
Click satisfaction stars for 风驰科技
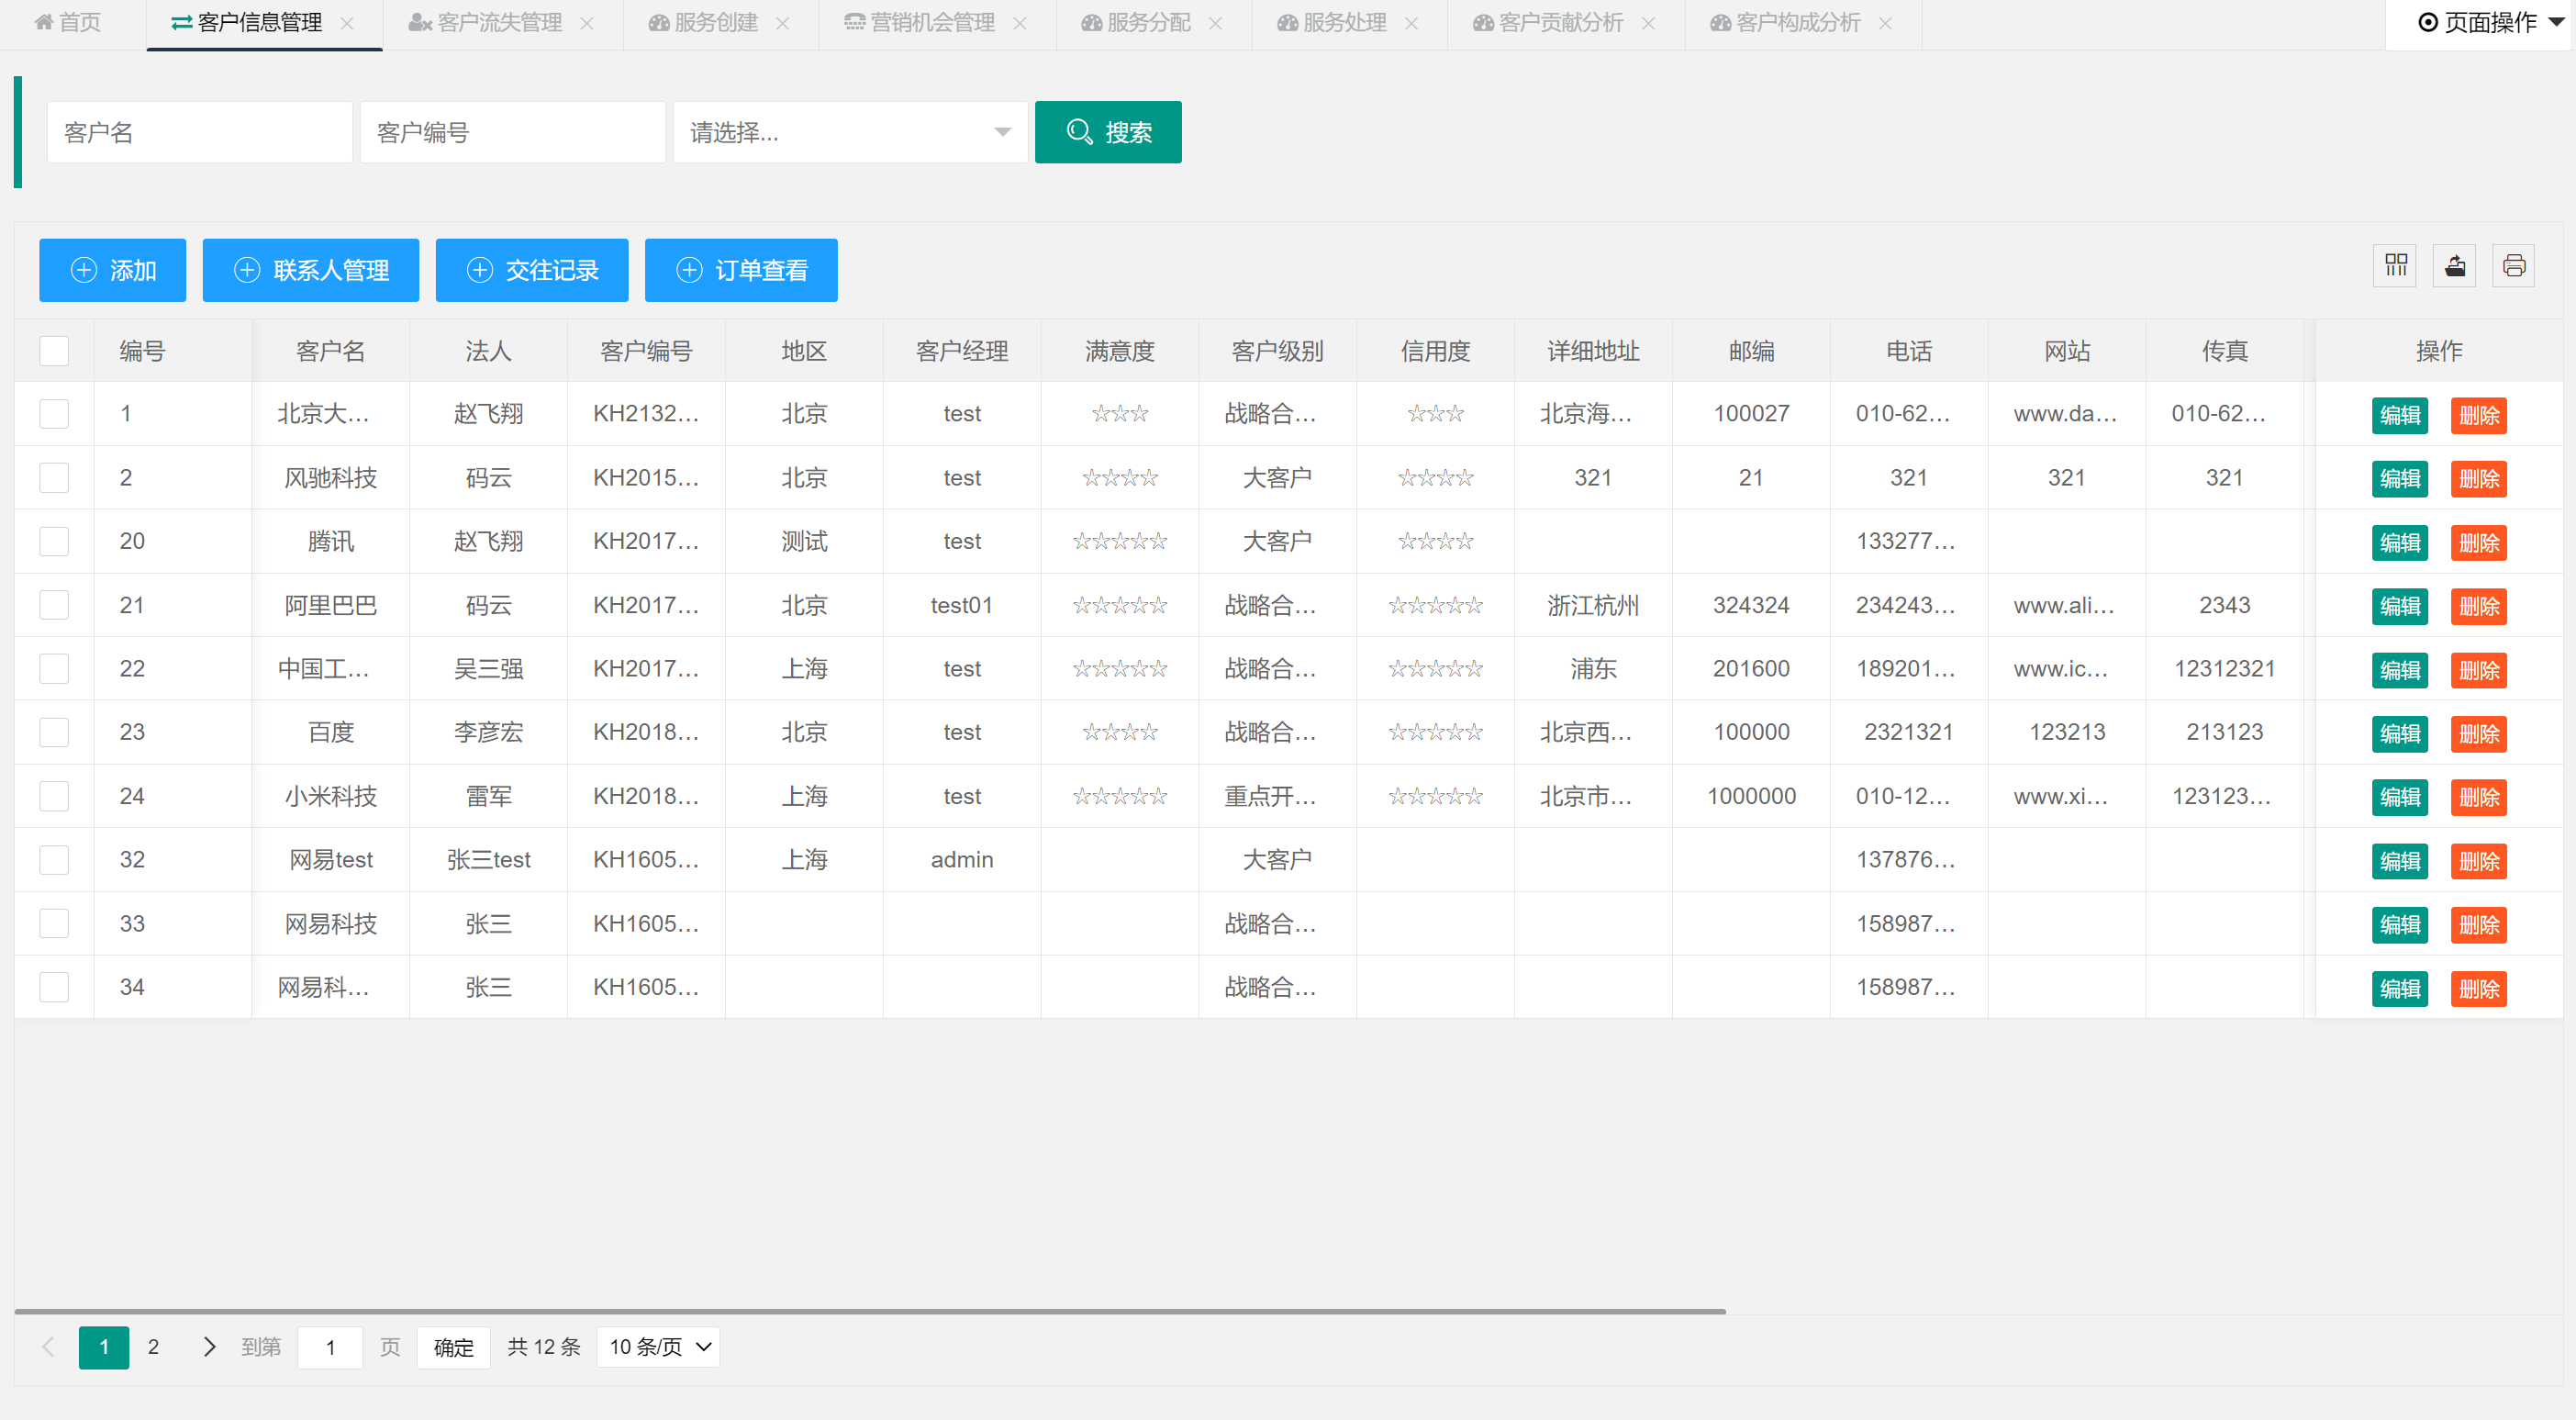click(1120, 478)
